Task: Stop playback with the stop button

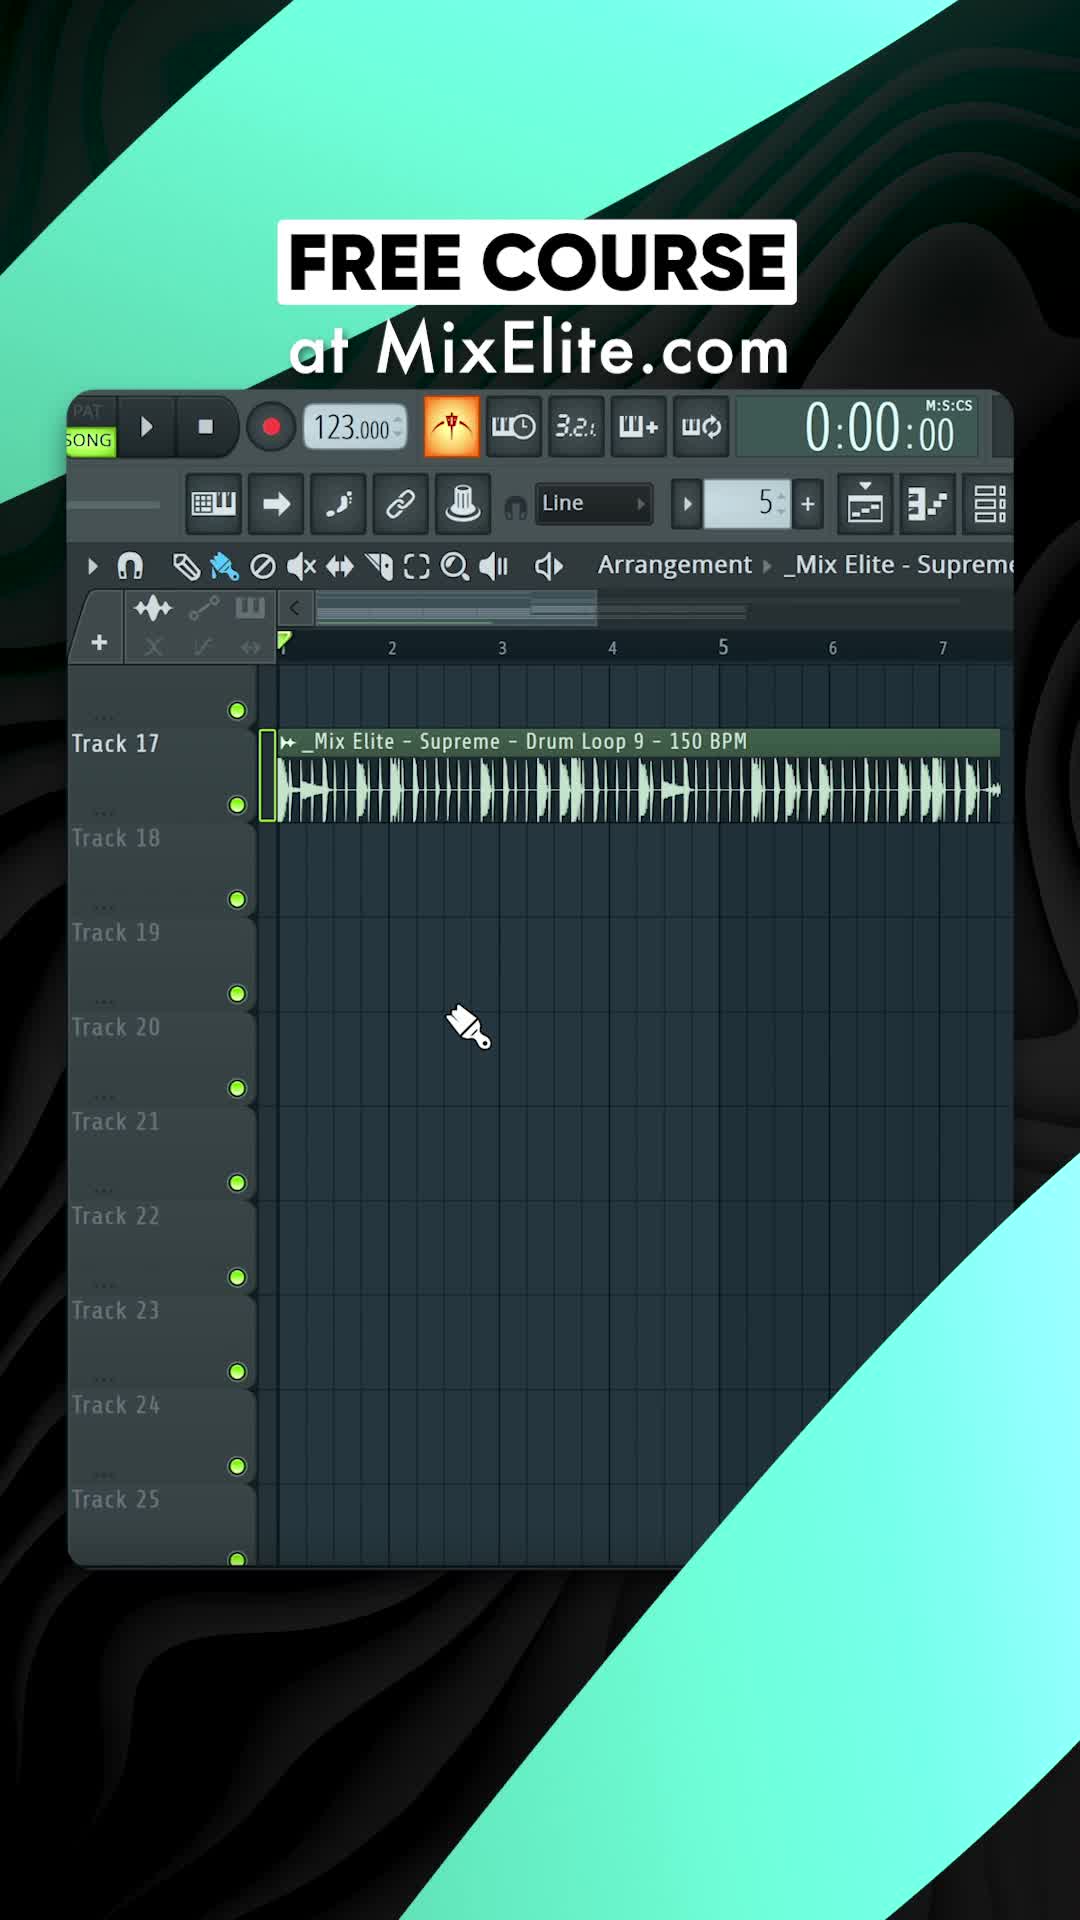Action: [206, 427]
